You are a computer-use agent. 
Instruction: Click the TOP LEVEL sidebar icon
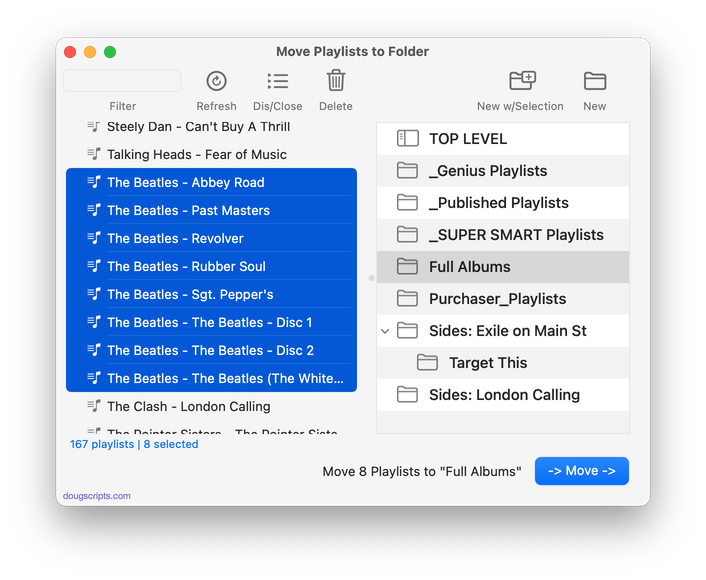pos(407,138)
